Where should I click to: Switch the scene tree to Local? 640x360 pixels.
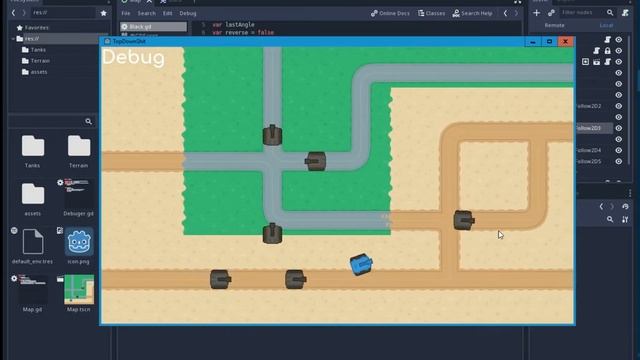tap(606, 25)
